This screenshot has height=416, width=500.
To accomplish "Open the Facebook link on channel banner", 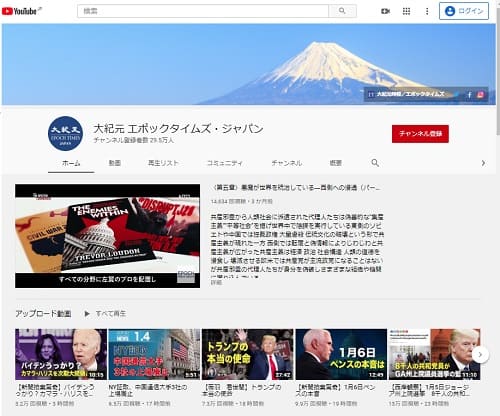I will [x=469, y=95].
